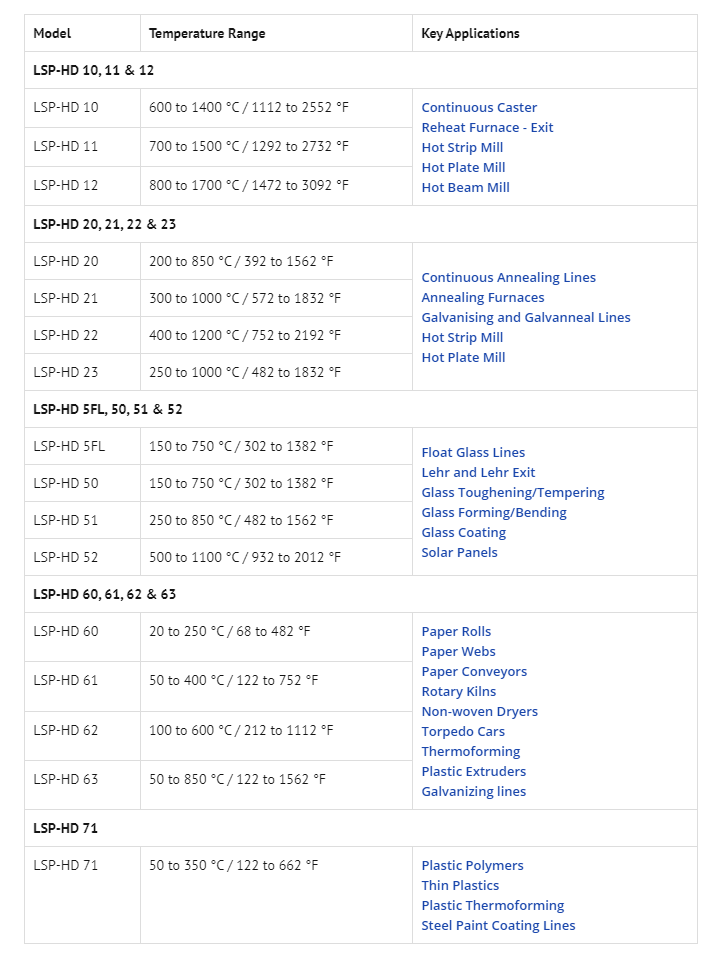Click the Reheat Furnace - Exit link
This screenshot has width=715, height=957.
point(487,128)
